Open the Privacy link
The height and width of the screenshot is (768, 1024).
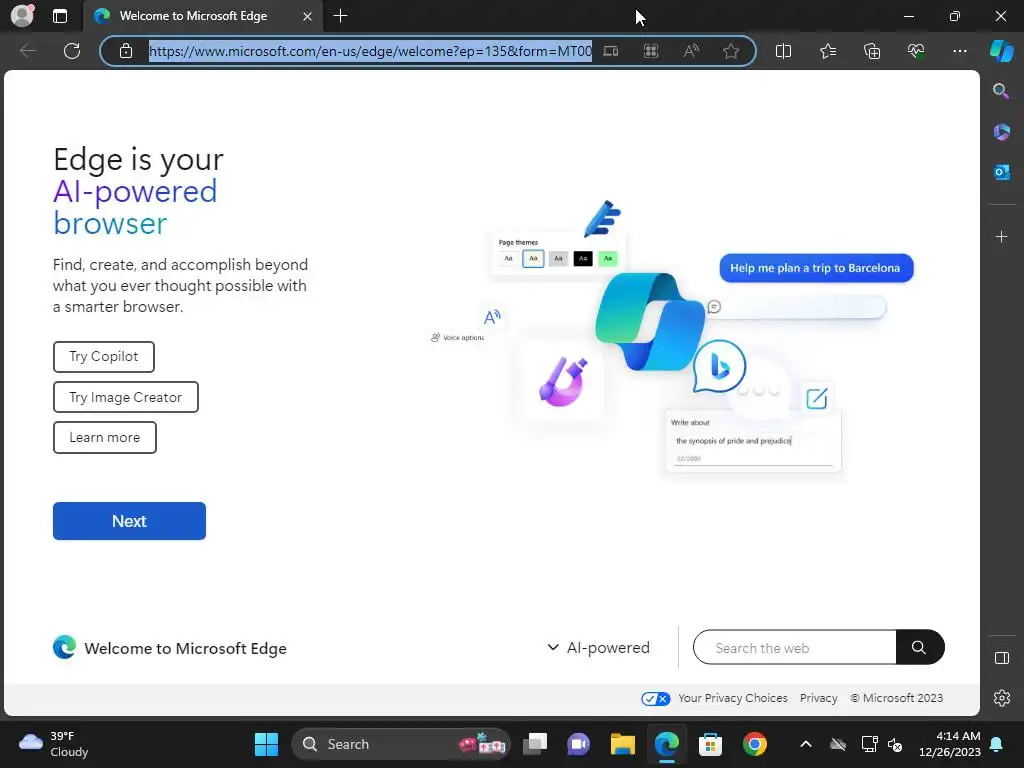coord(818,698)
